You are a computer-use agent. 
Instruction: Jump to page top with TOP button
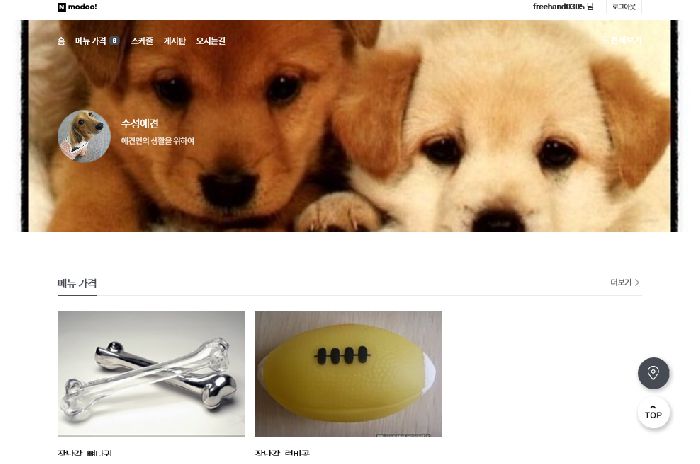(653, 413)
